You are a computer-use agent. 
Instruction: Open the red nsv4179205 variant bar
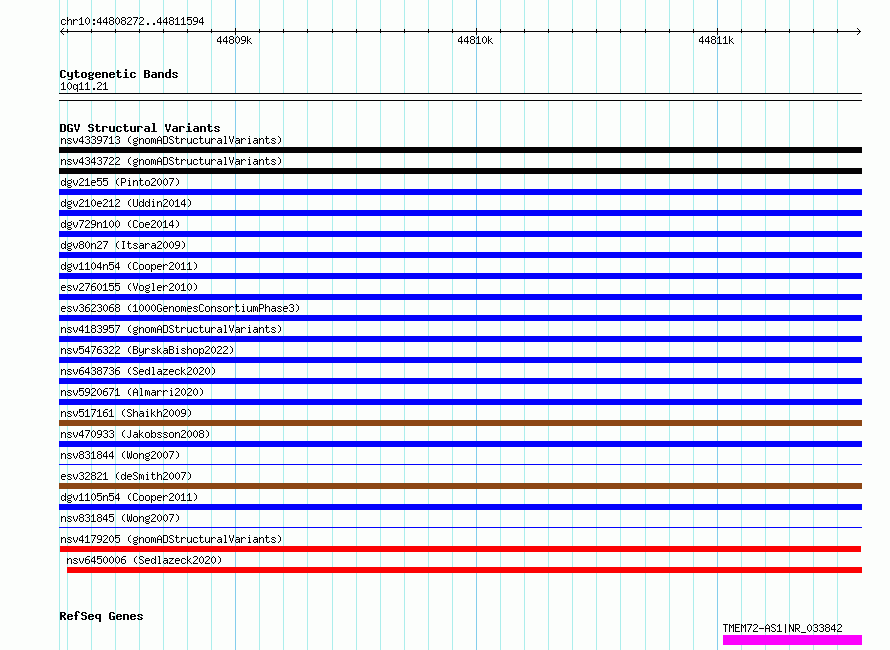(x=460, y=549)
